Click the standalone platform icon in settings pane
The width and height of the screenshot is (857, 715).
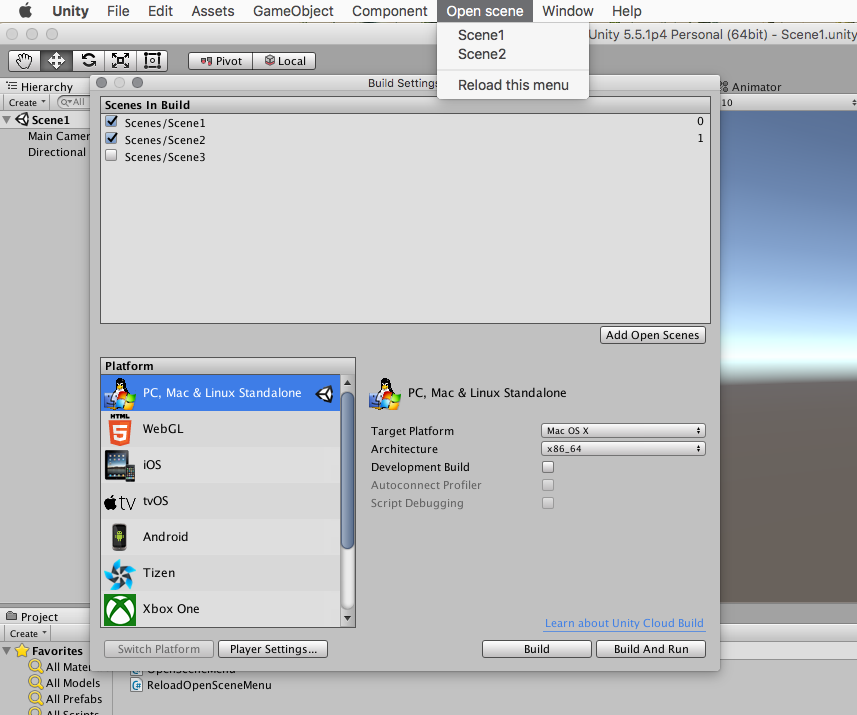coord(385,394)
